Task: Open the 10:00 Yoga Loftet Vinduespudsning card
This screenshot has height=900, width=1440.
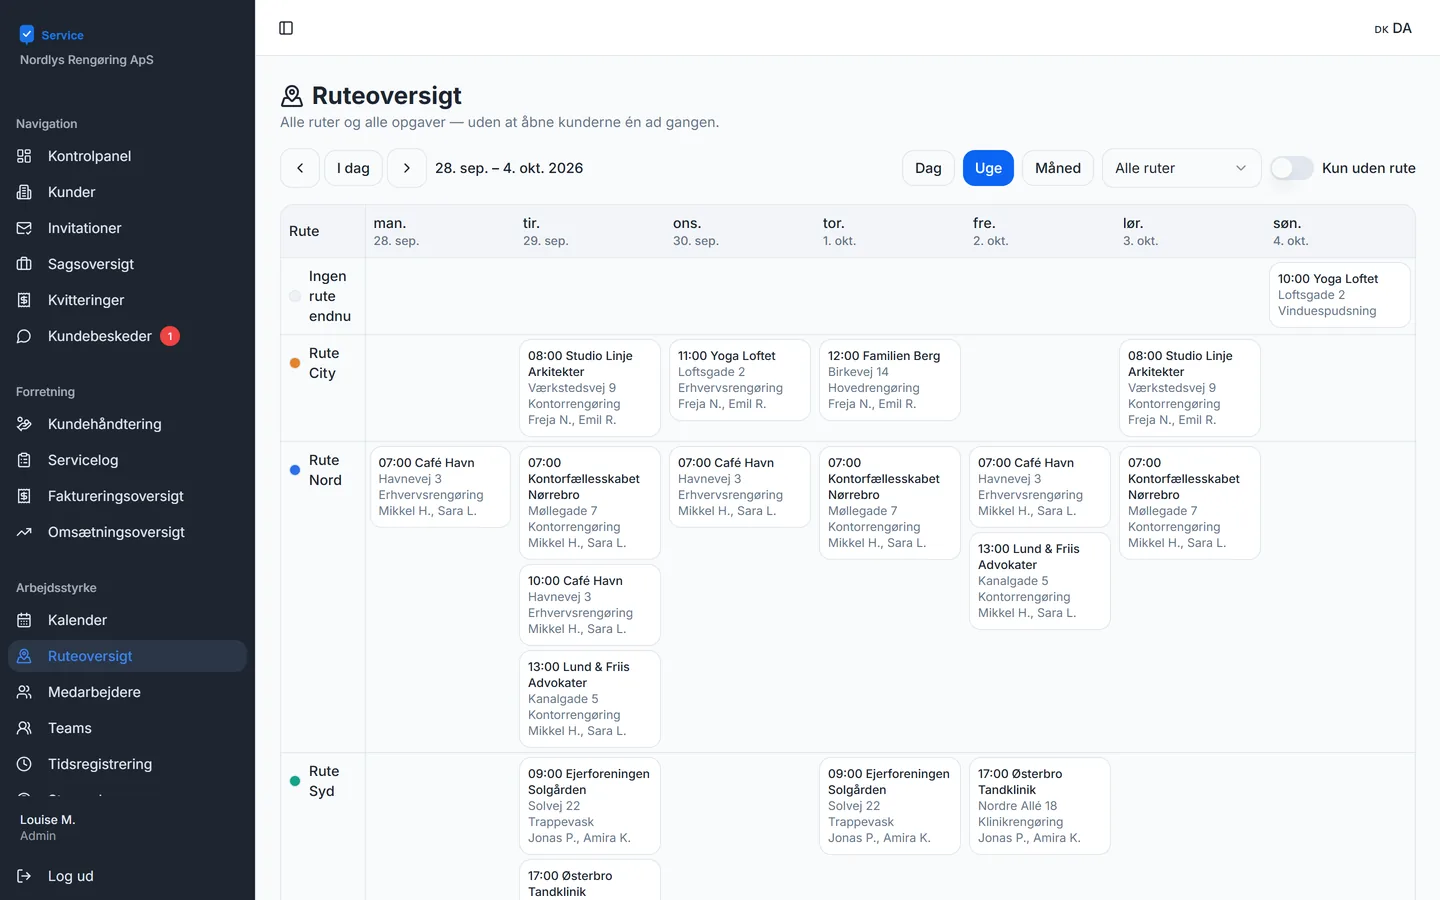Action: click(x=1340, y=295)
